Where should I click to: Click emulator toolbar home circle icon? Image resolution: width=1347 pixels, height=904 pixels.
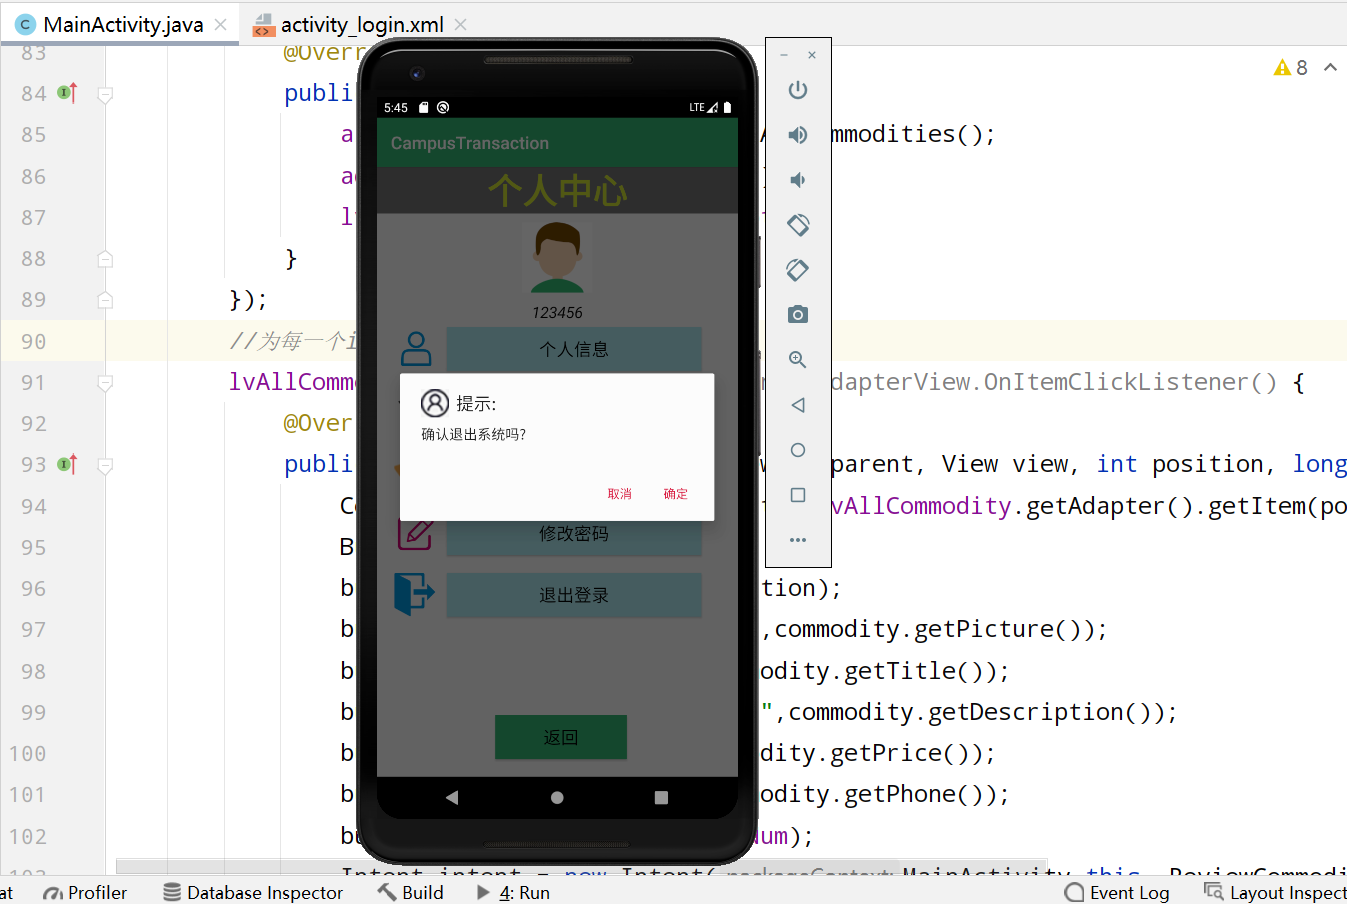coord(797,450)
